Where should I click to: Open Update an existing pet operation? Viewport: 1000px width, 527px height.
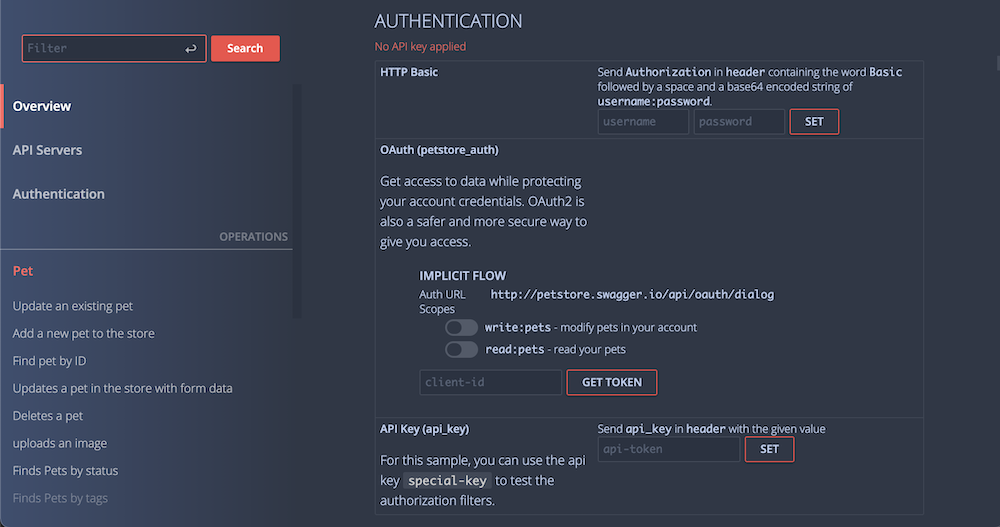point(73,306)
